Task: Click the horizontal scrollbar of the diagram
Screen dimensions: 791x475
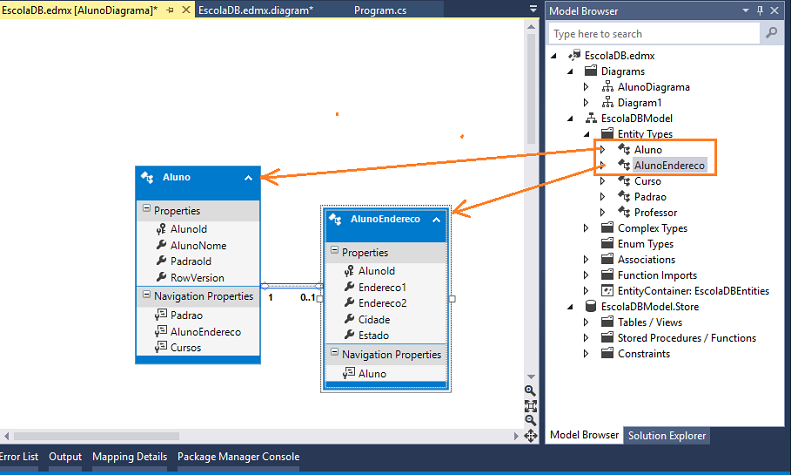Action: pos(96,436)
